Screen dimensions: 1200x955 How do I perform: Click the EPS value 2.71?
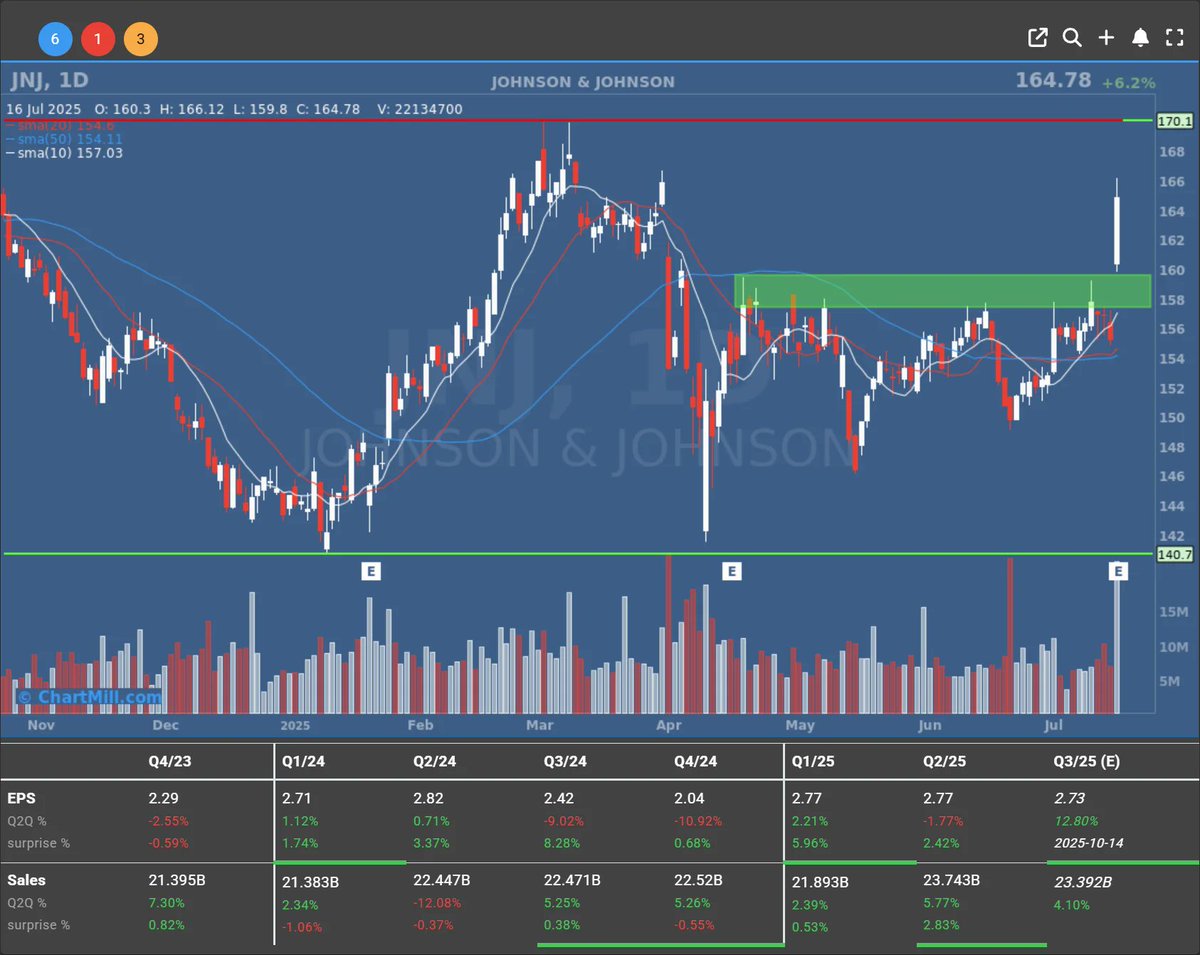pos(297,799)
